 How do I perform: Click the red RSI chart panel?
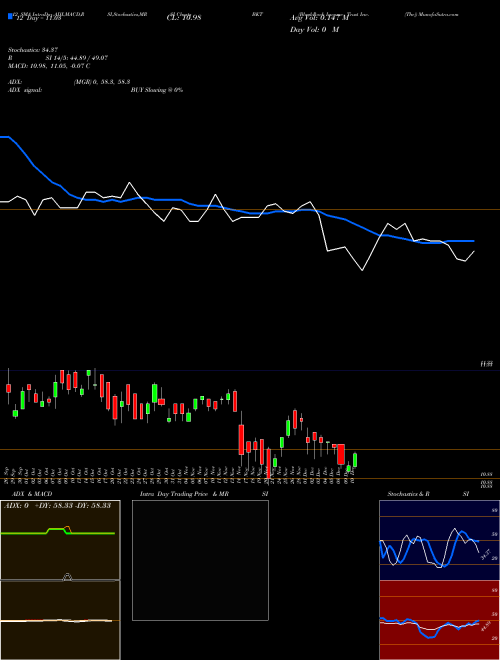coord(439,620)
